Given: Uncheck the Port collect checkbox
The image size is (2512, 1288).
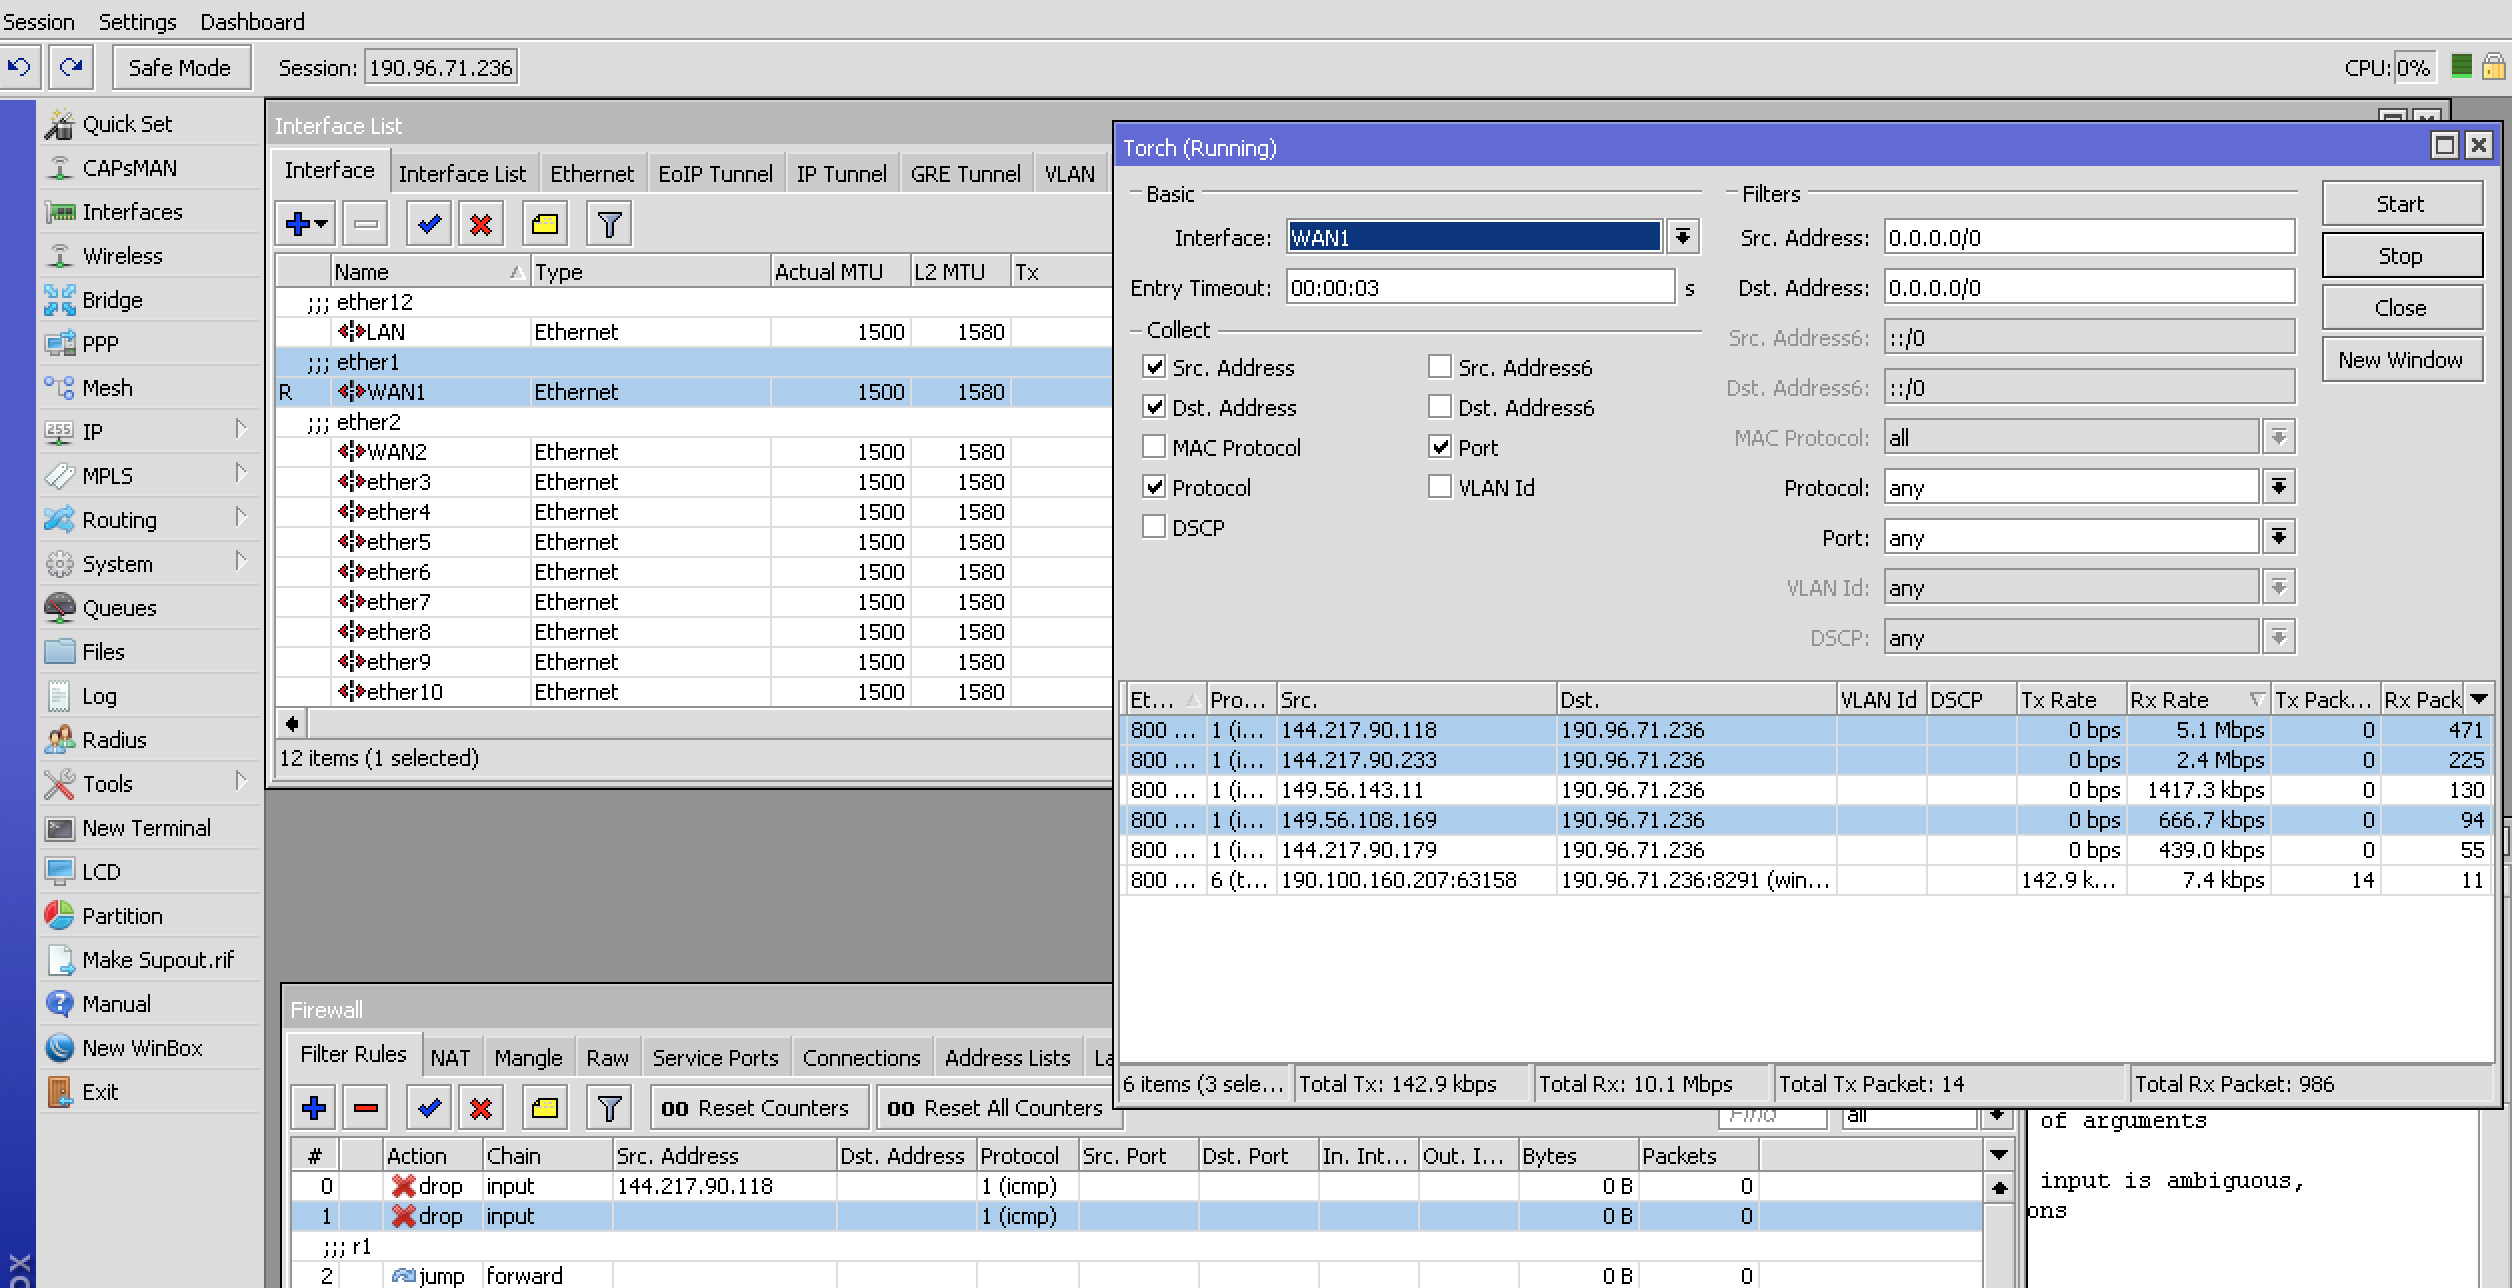Looking at the screenshot, I should pyautogui.click(x=1440, y=447).
